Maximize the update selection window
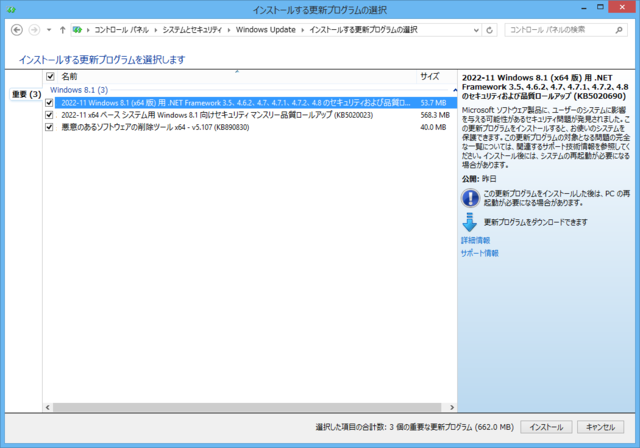640x448 pixels. click(x=600, y=7)
